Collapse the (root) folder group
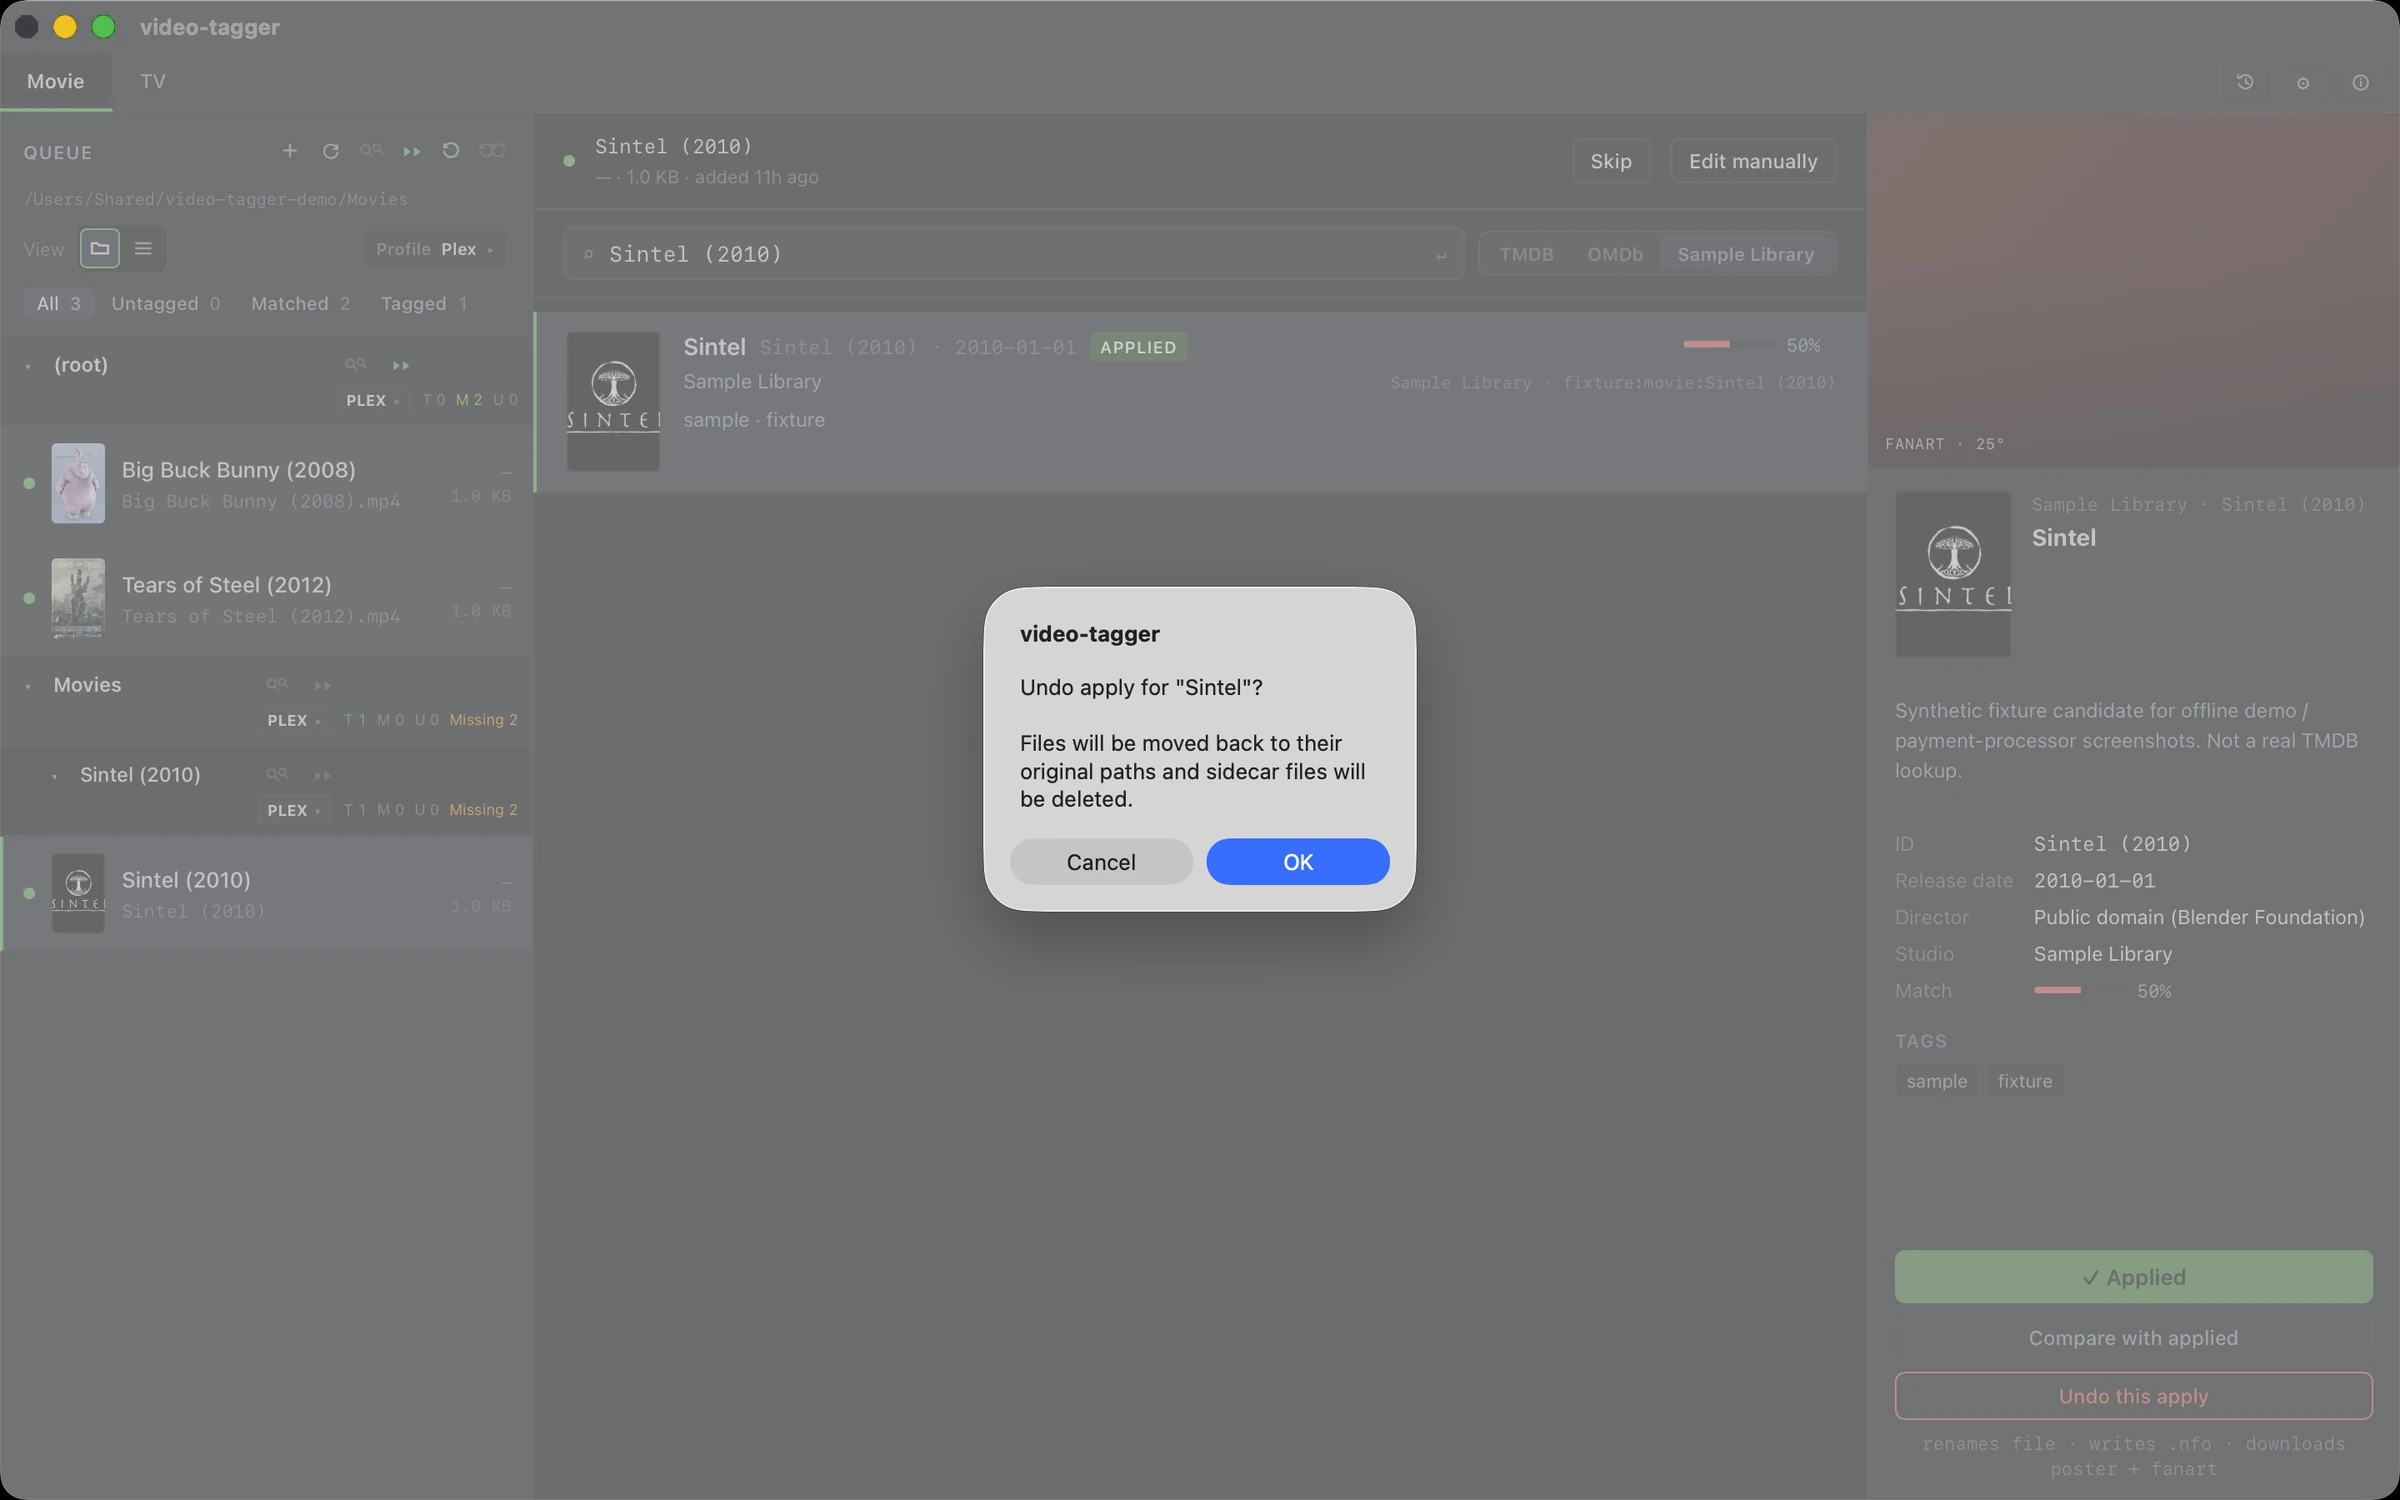The height and width of the screenshot is (1500, 2400). pos(28,366)
